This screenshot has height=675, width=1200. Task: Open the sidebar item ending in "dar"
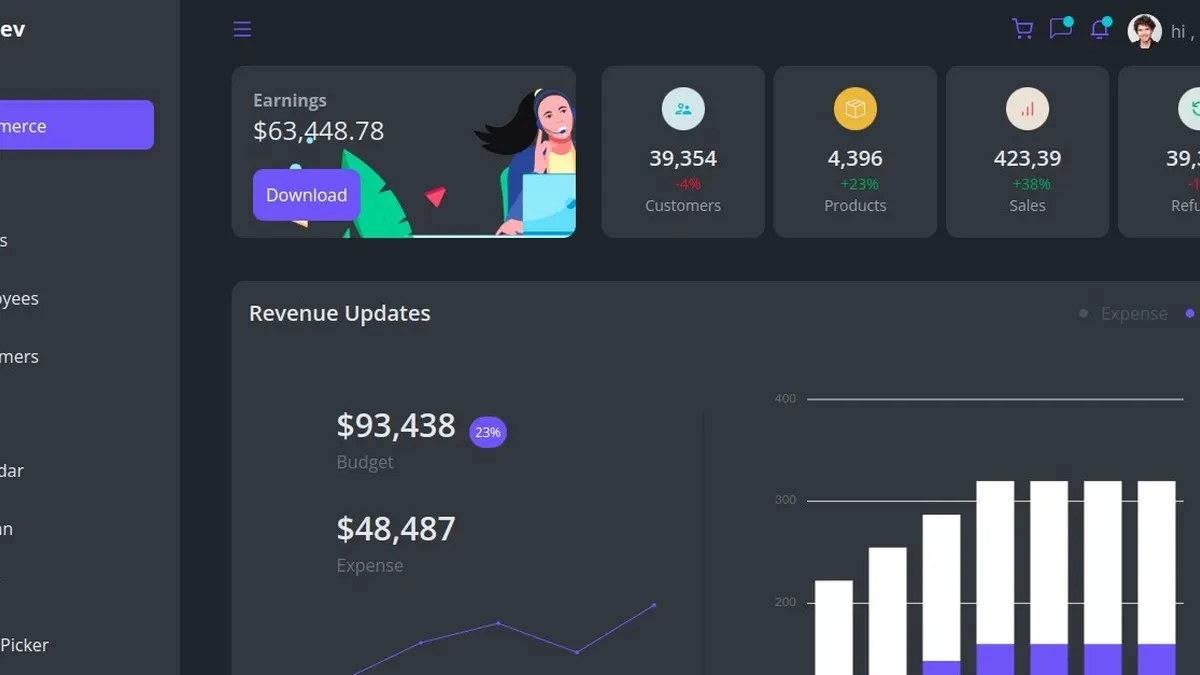(x=12, y=470)
